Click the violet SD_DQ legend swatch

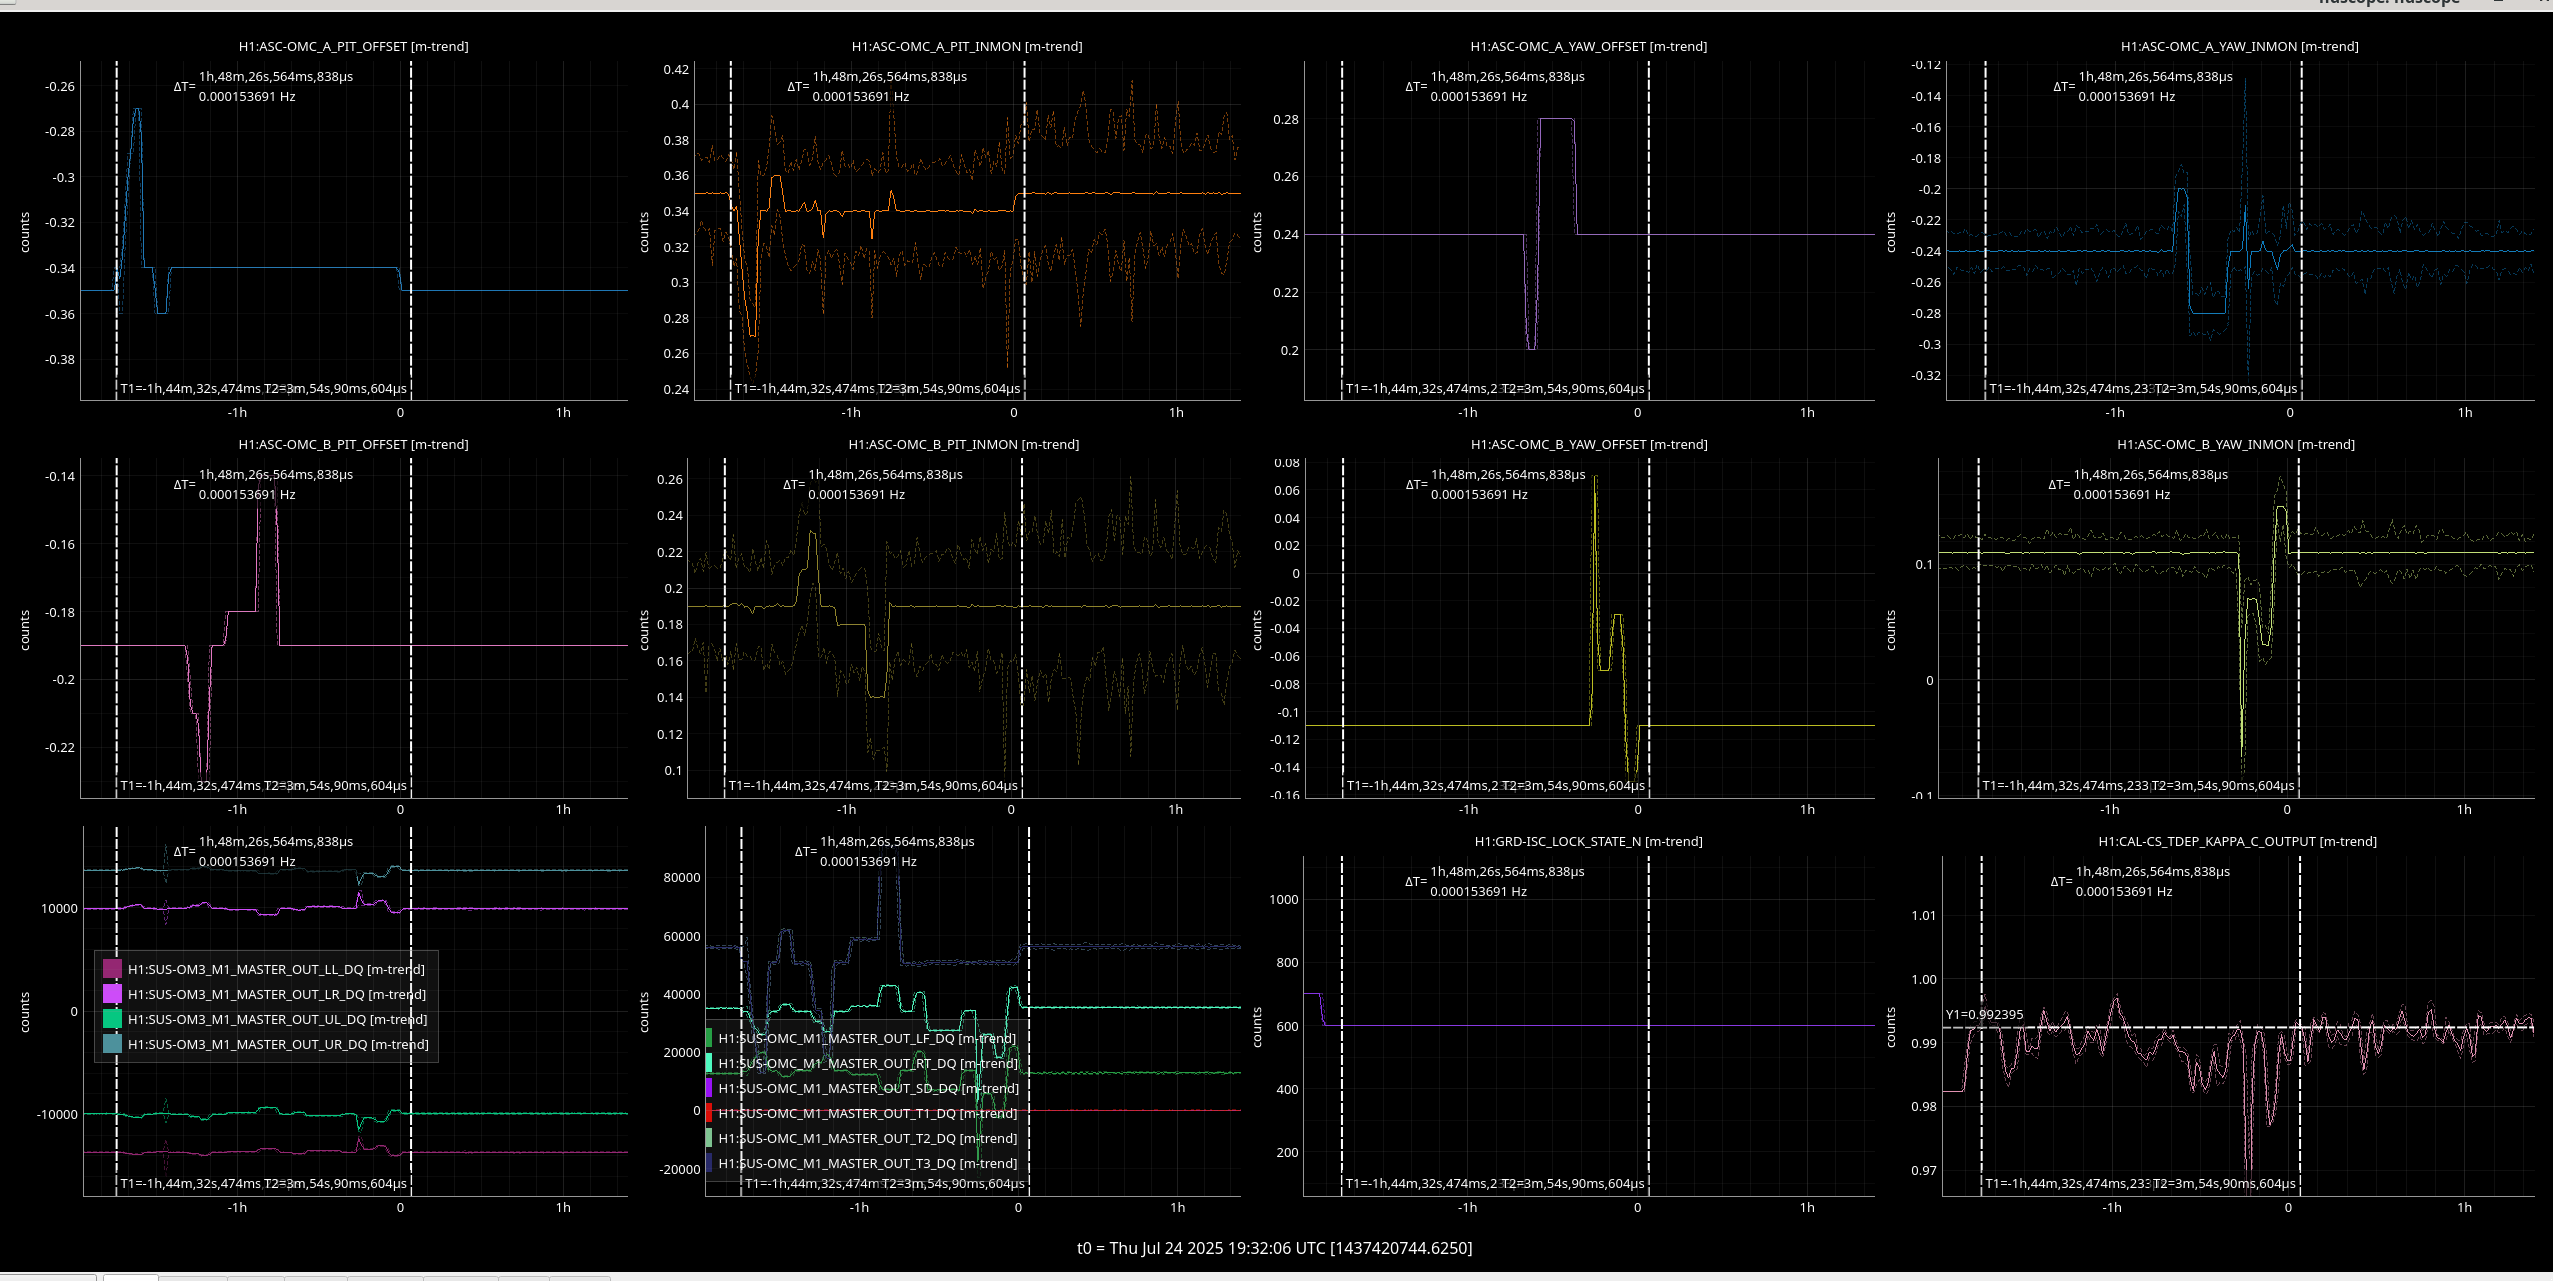709,1088
